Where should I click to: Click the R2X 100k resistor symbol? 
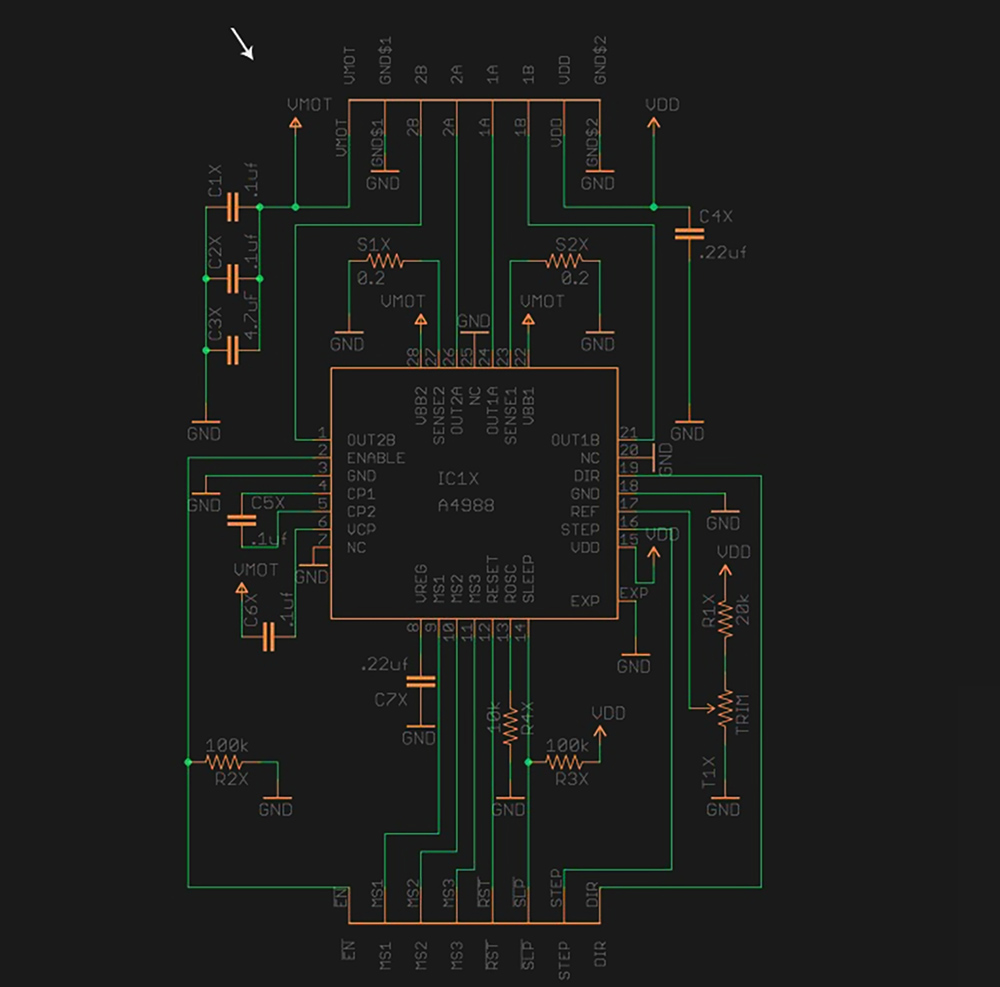click(x=232, y=762)
